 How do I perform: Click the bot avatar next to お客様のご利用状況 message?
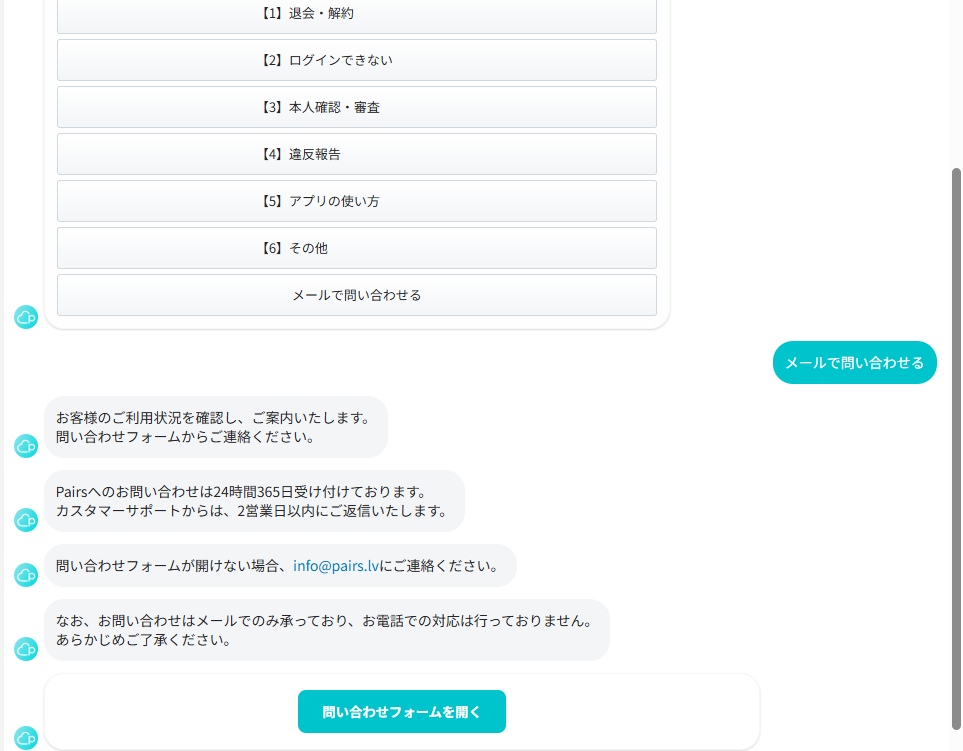(26, 446)
